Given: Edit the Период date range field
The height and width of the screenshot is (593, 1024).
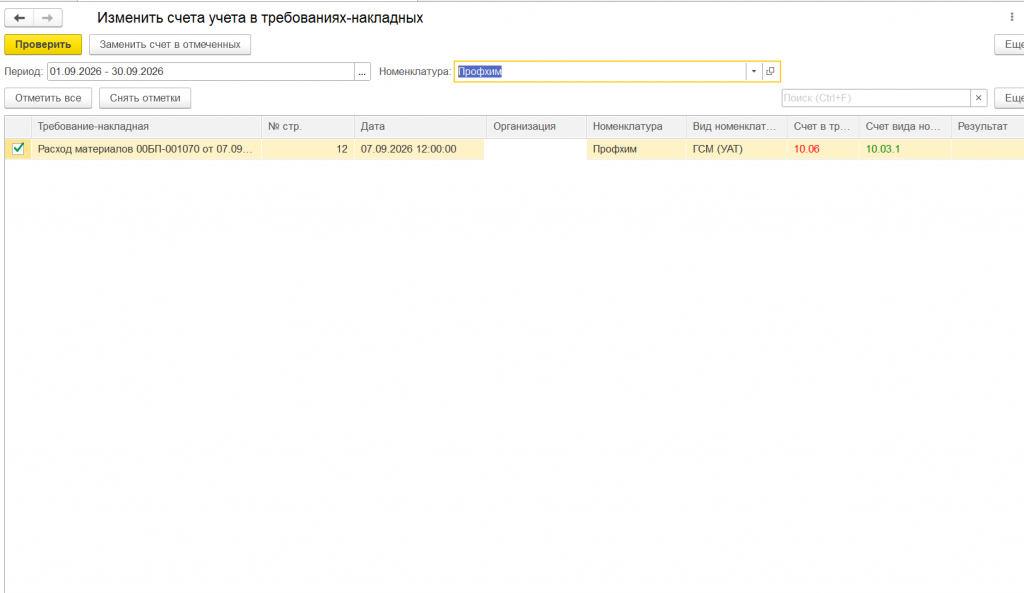Looking at the screenshot, I should [200, 71].
